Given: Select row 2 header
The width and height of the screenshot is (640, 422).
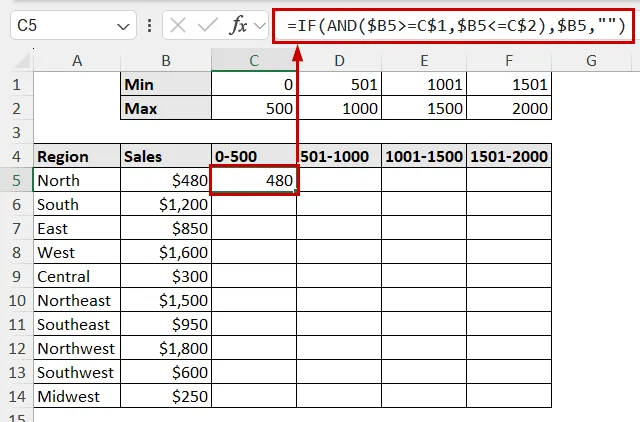Looking at the screenshot, I should [x=16, y=109].
